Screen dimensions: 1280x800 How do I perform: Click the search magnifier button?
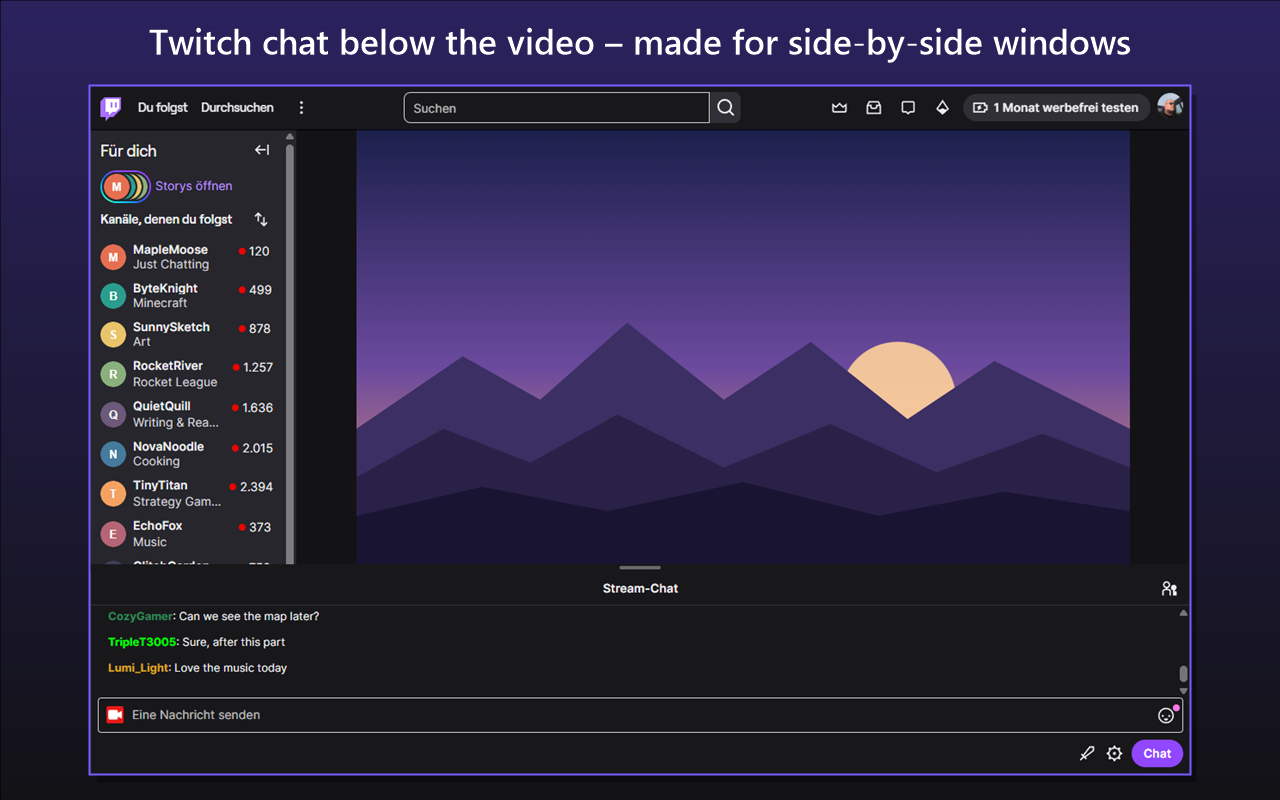click(x=726, y=108)
